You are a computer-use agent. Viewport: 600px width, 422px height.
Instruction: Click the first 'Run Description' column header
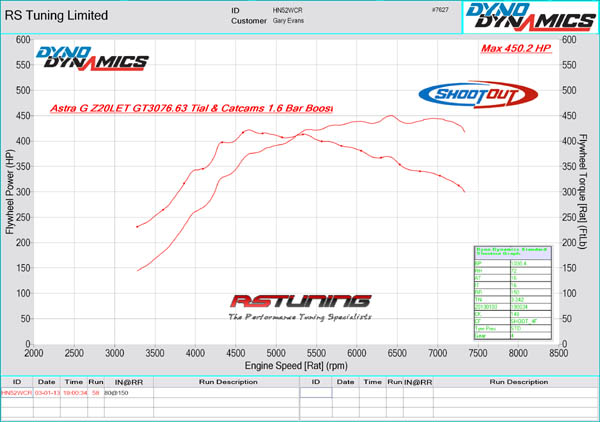pyautogui.click(x=228, y=382)
